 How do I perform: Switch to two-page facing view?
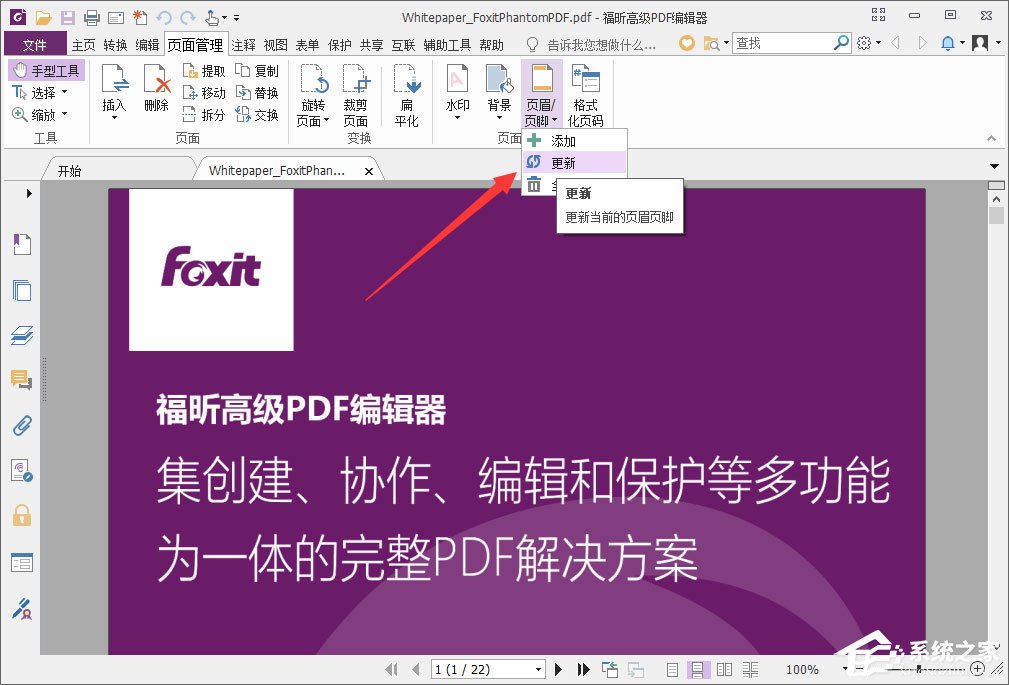724,668
